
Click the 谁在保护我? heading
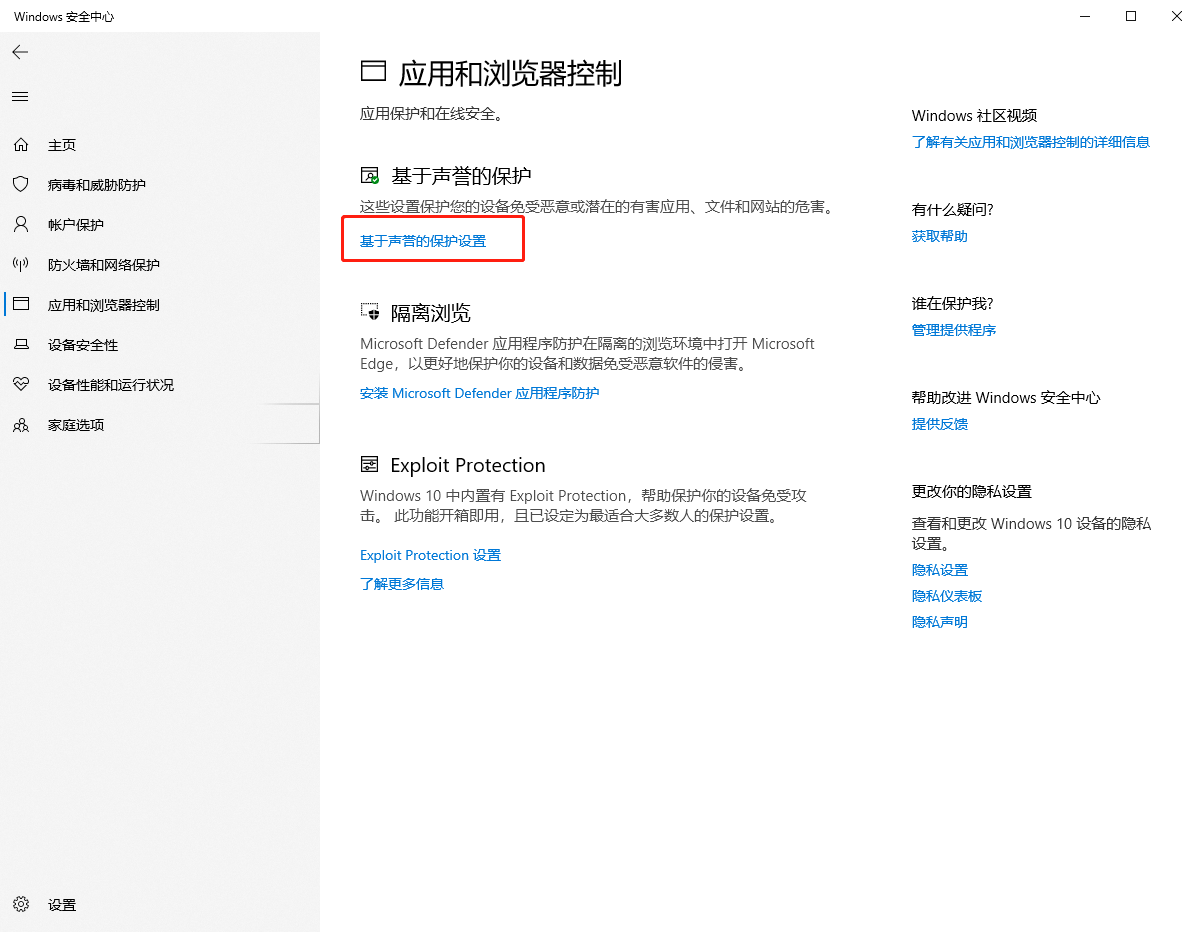[953, 303]
